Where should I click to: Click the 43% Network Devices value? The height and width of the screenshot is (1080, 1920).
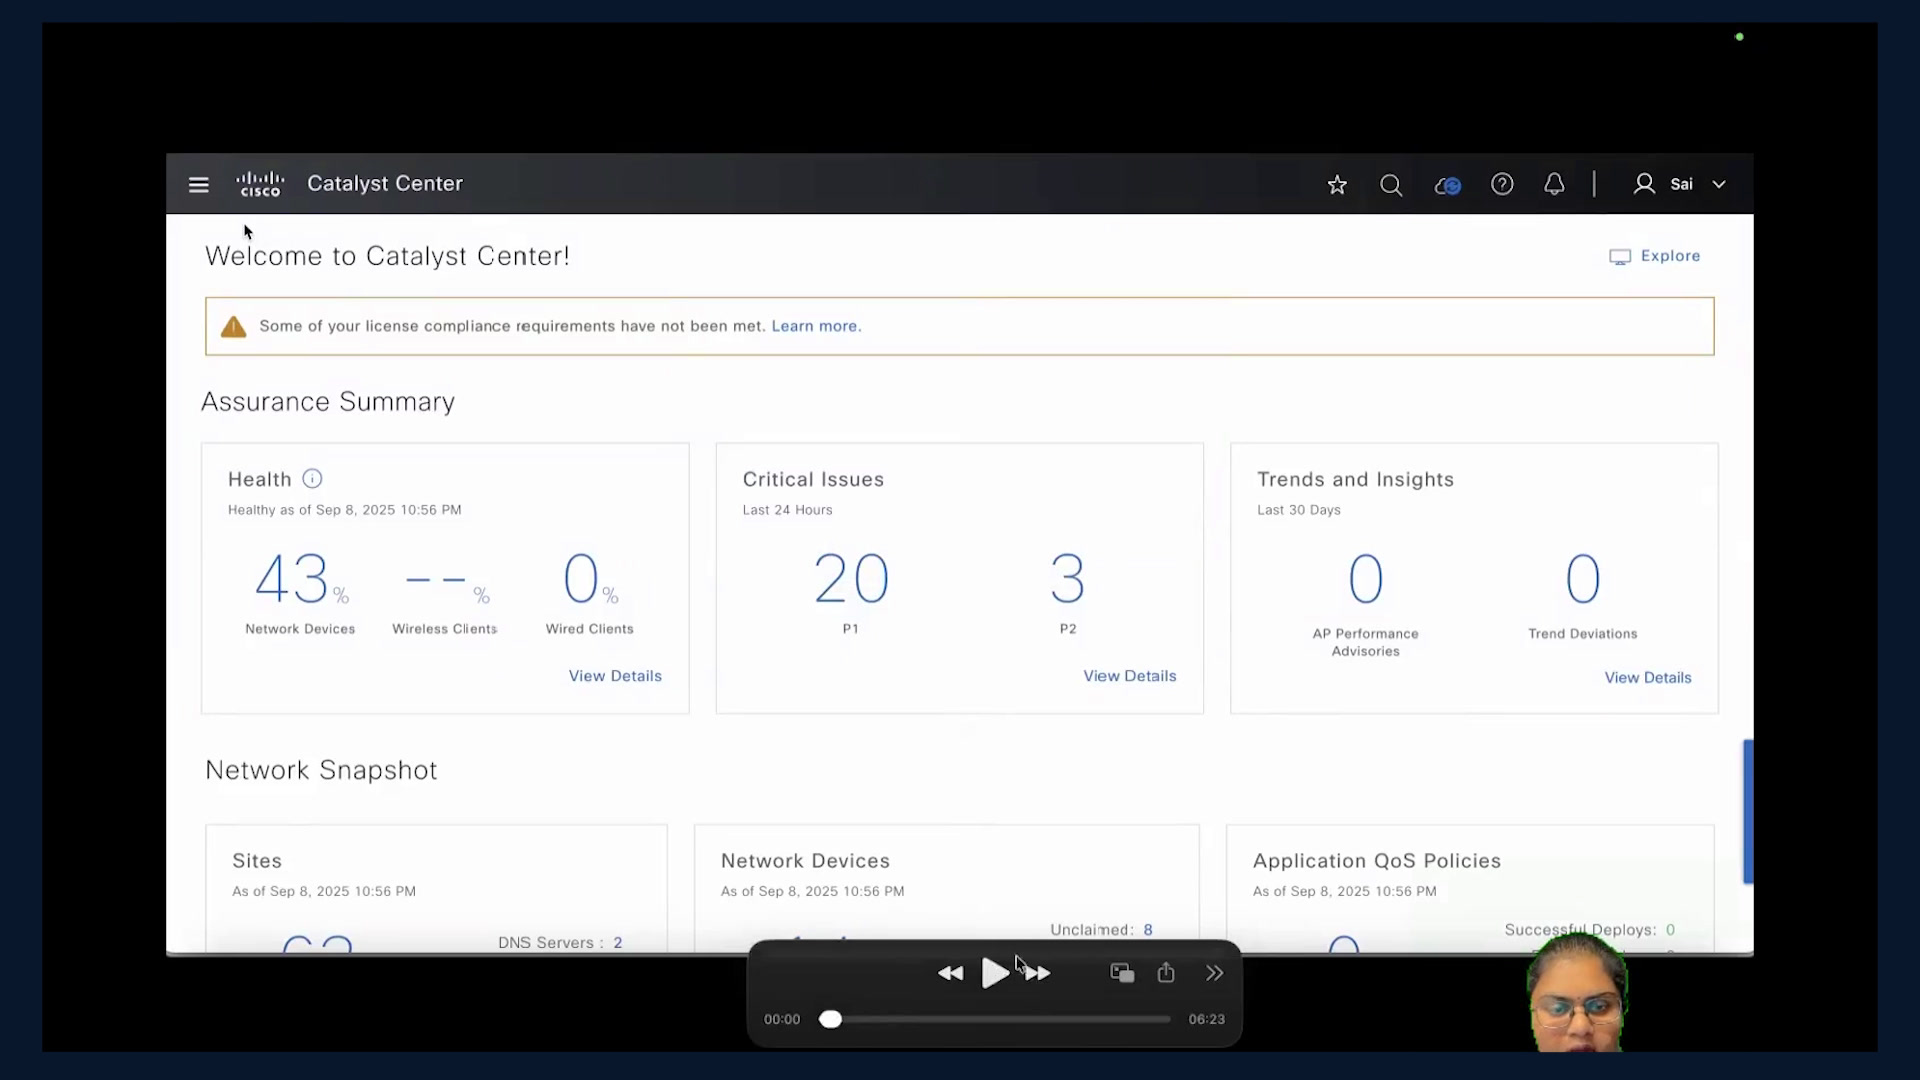(300, 580)
